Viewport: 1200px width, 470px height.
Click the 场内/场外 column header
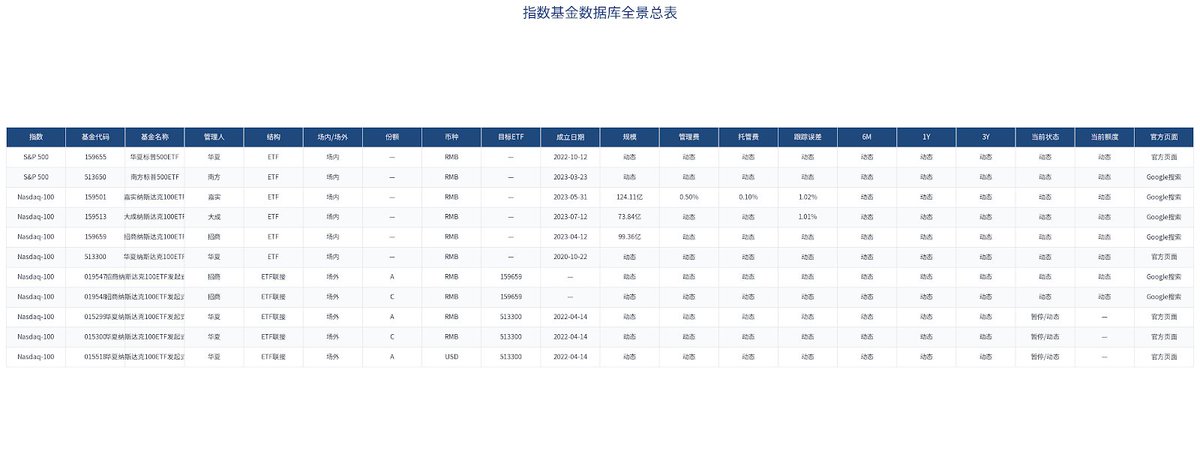pos(333,137)
